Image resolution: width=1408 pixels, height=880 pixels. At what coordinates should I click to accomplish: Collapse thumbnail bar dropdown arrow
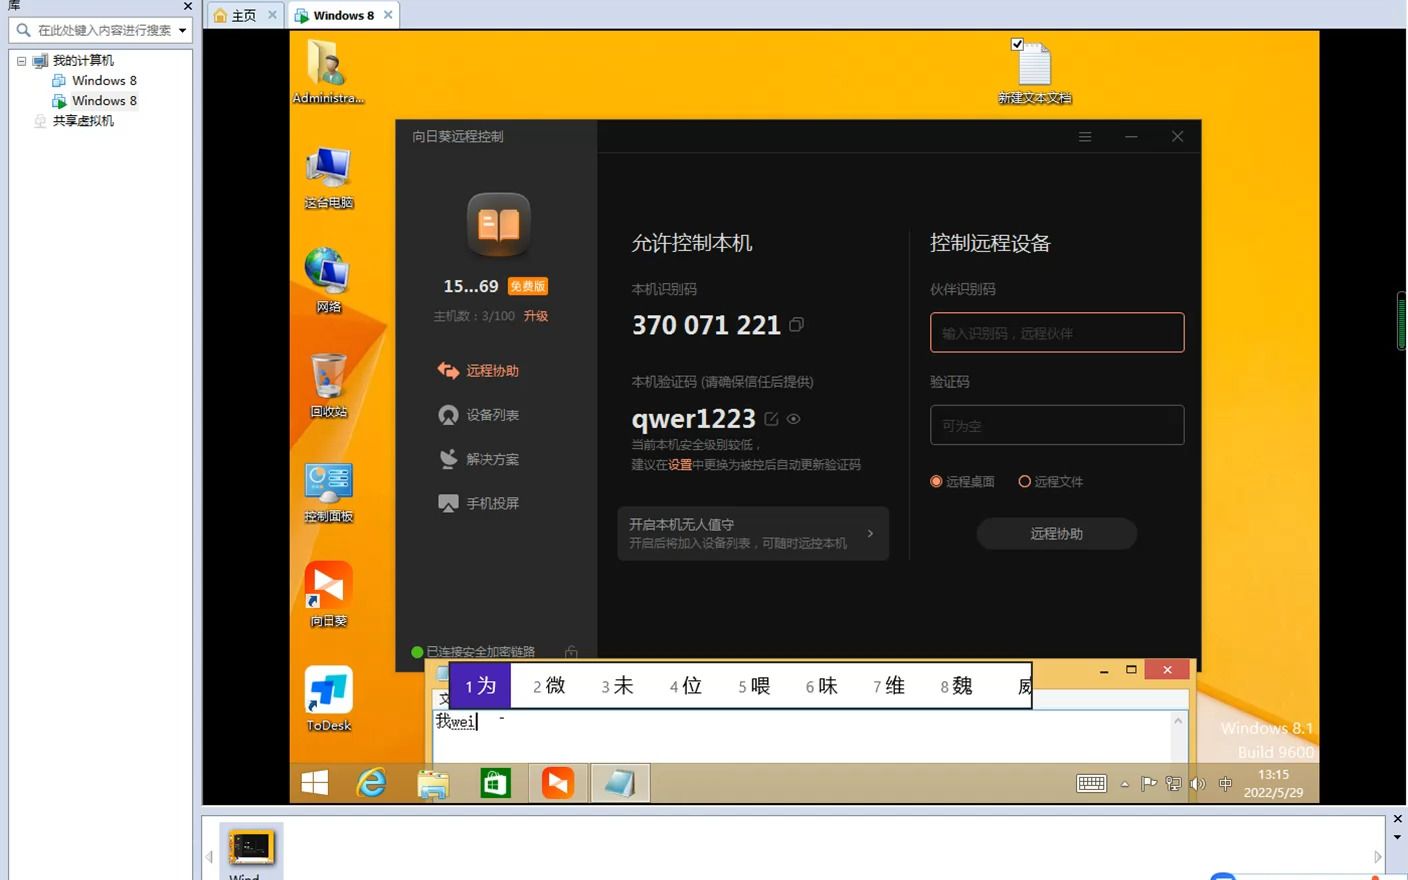[x=1397, y=837]
